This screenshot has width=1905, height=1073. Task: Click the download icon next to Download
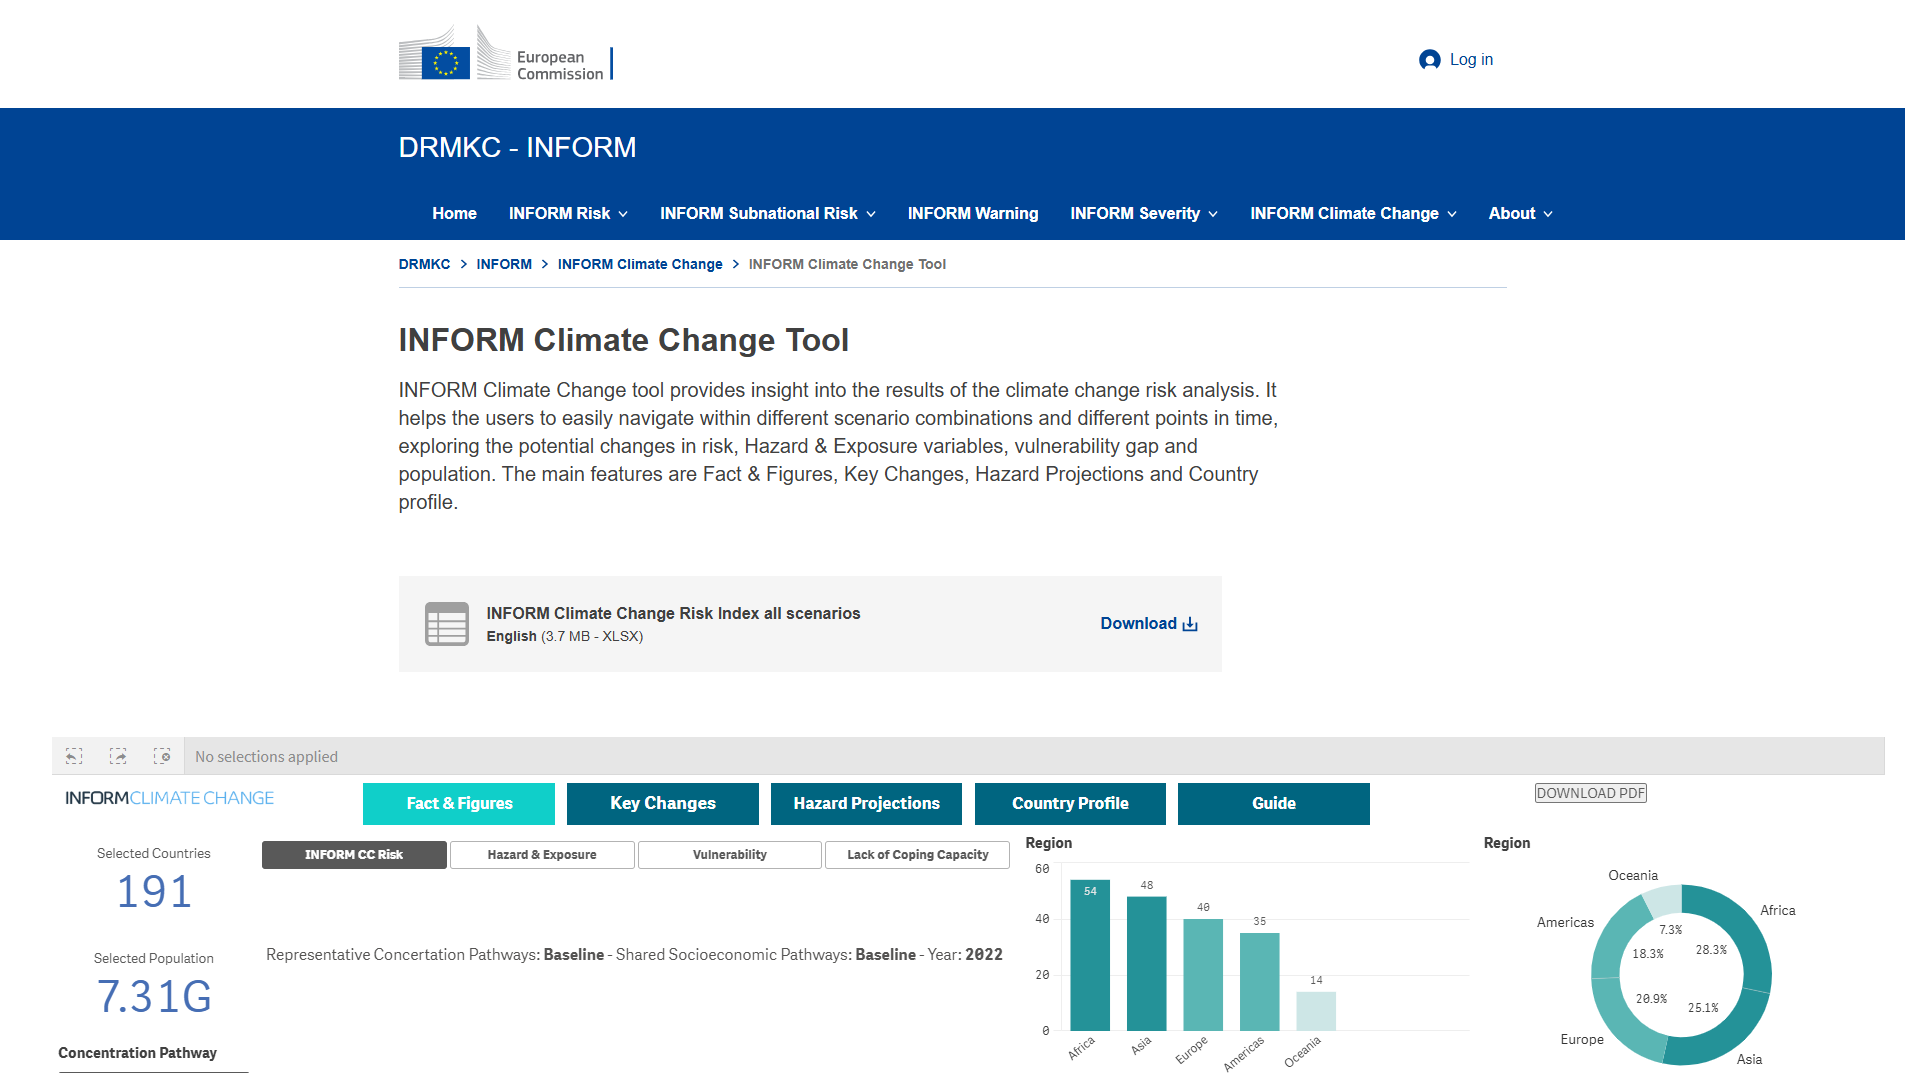[1188, 623]
